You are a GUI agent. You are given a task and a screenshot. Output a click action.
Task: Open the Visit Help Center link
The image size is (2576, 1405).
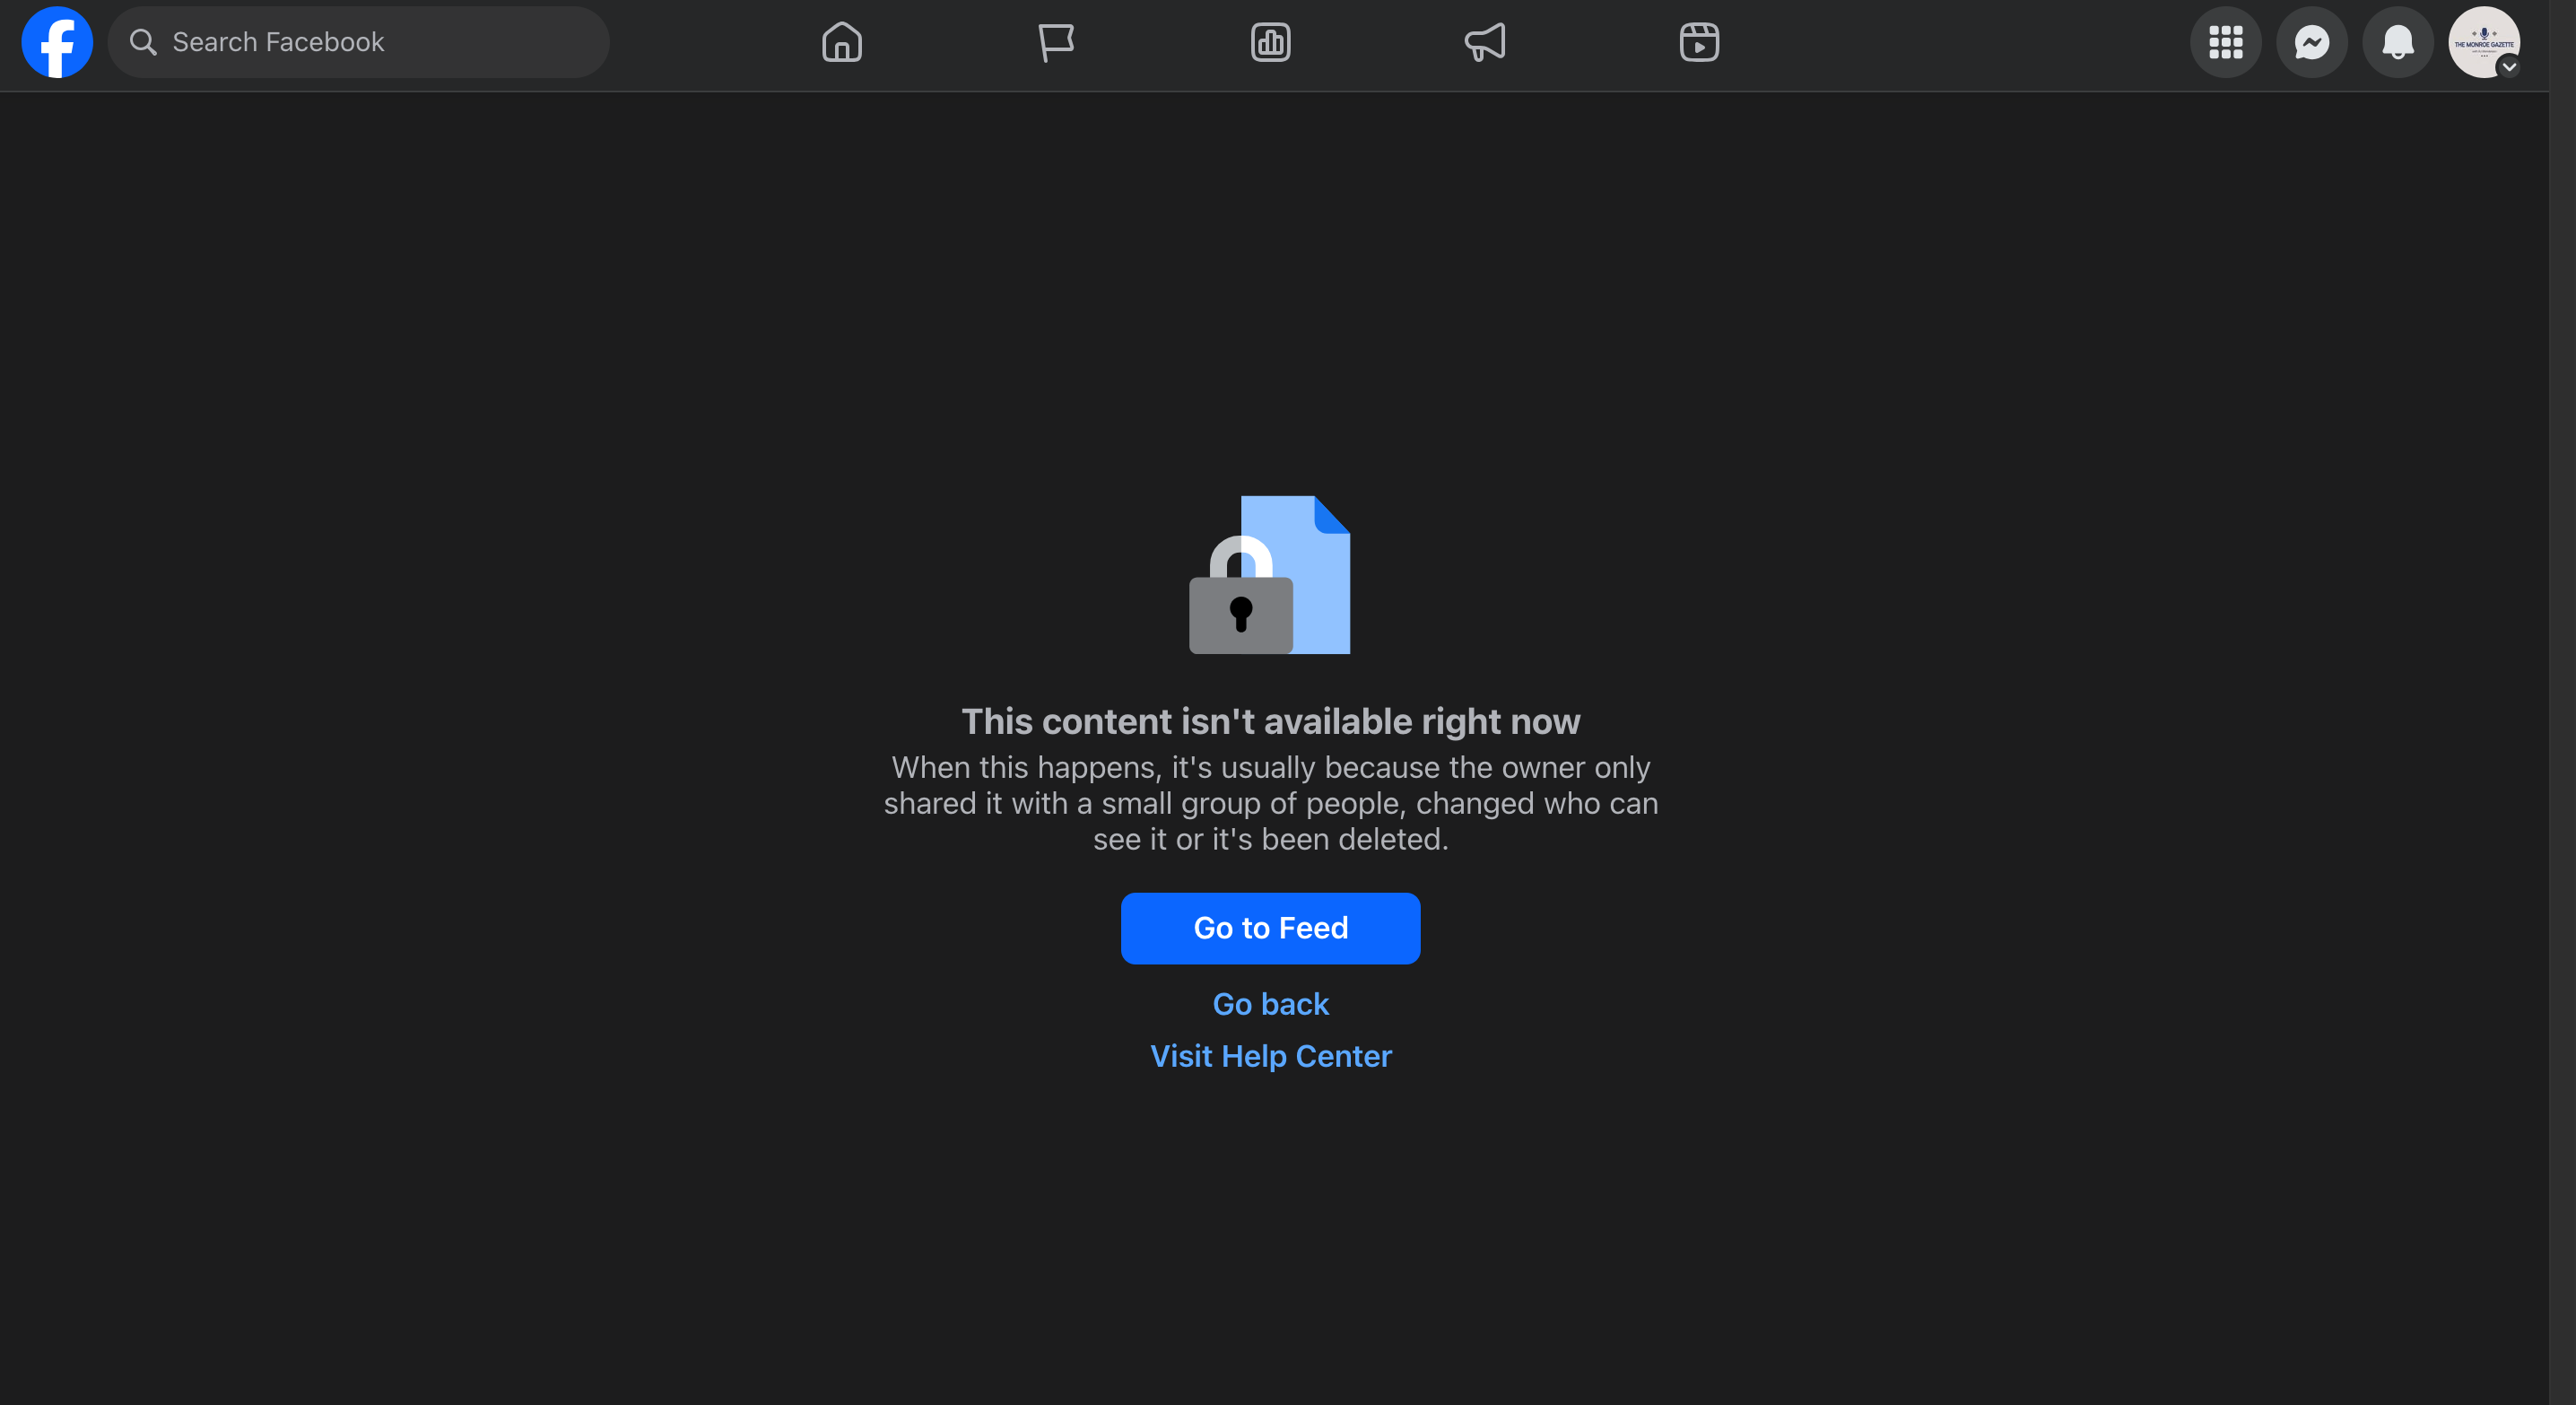pyautogui.click(x=1270, y=1056)
